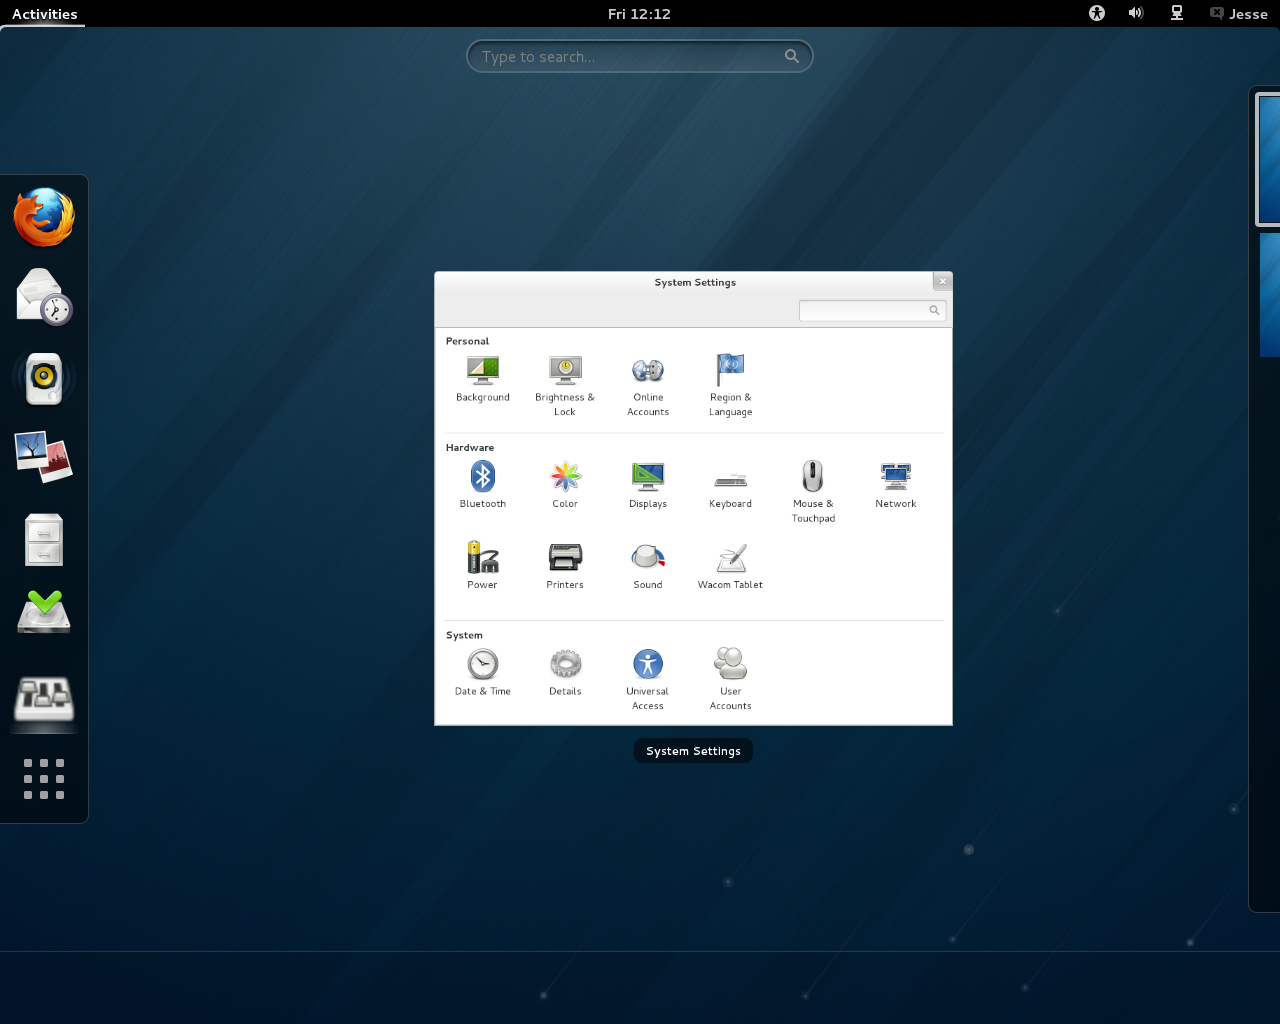
Task: Open the file cabinet Files app
Action: tap(44, 540)
